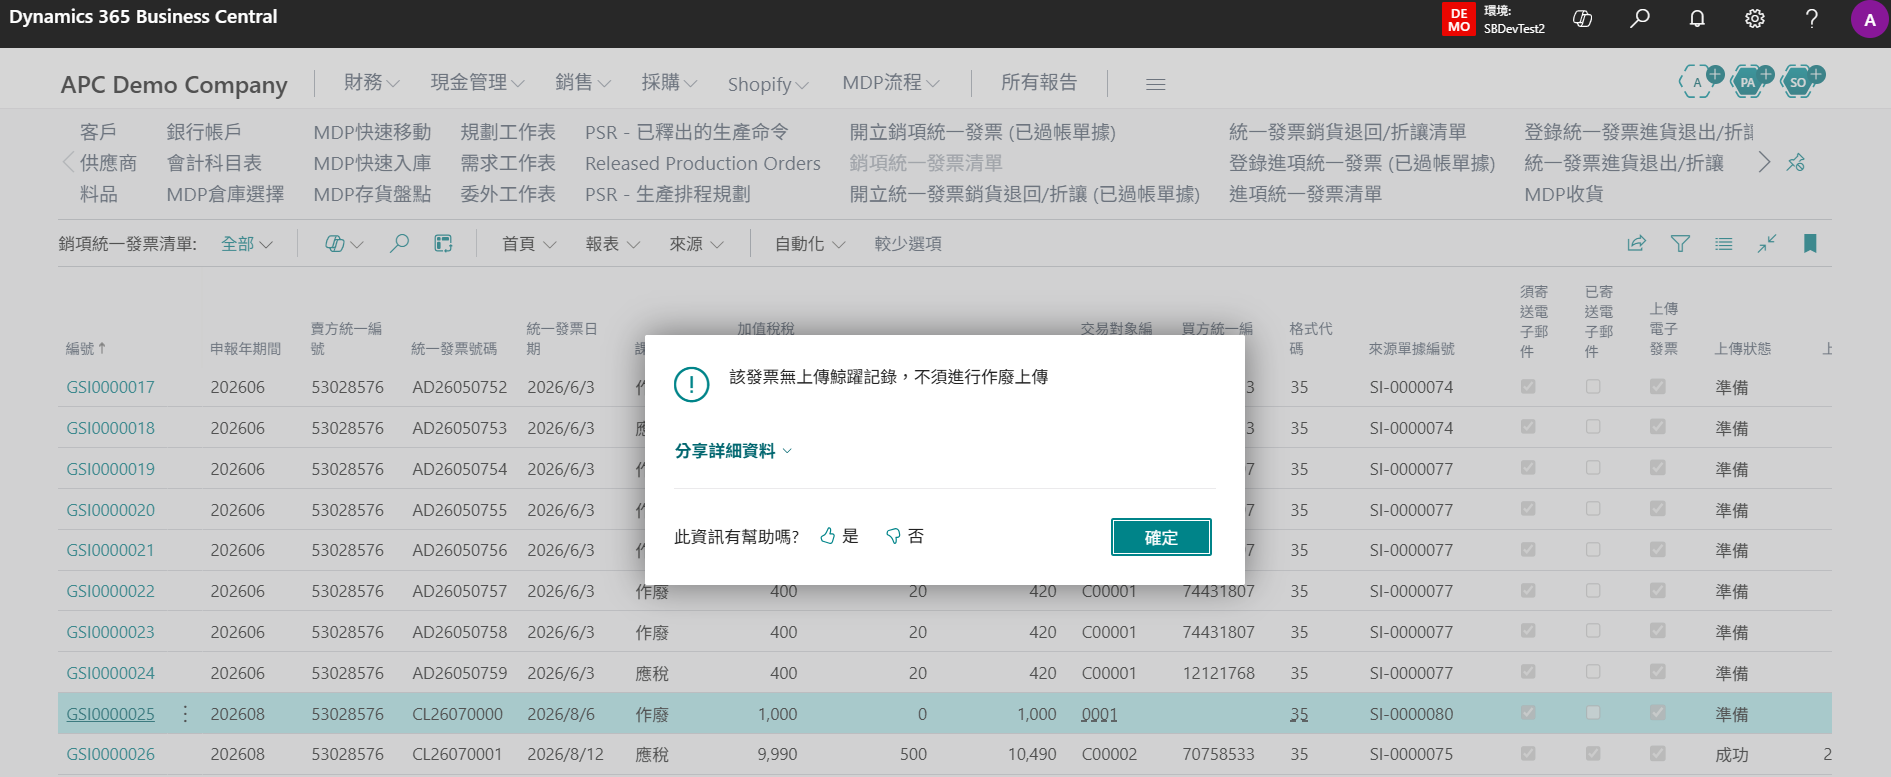Open the search magnifier in top bar
The height and width of the screenshot is (777, 1891).
click(1640, 18)
